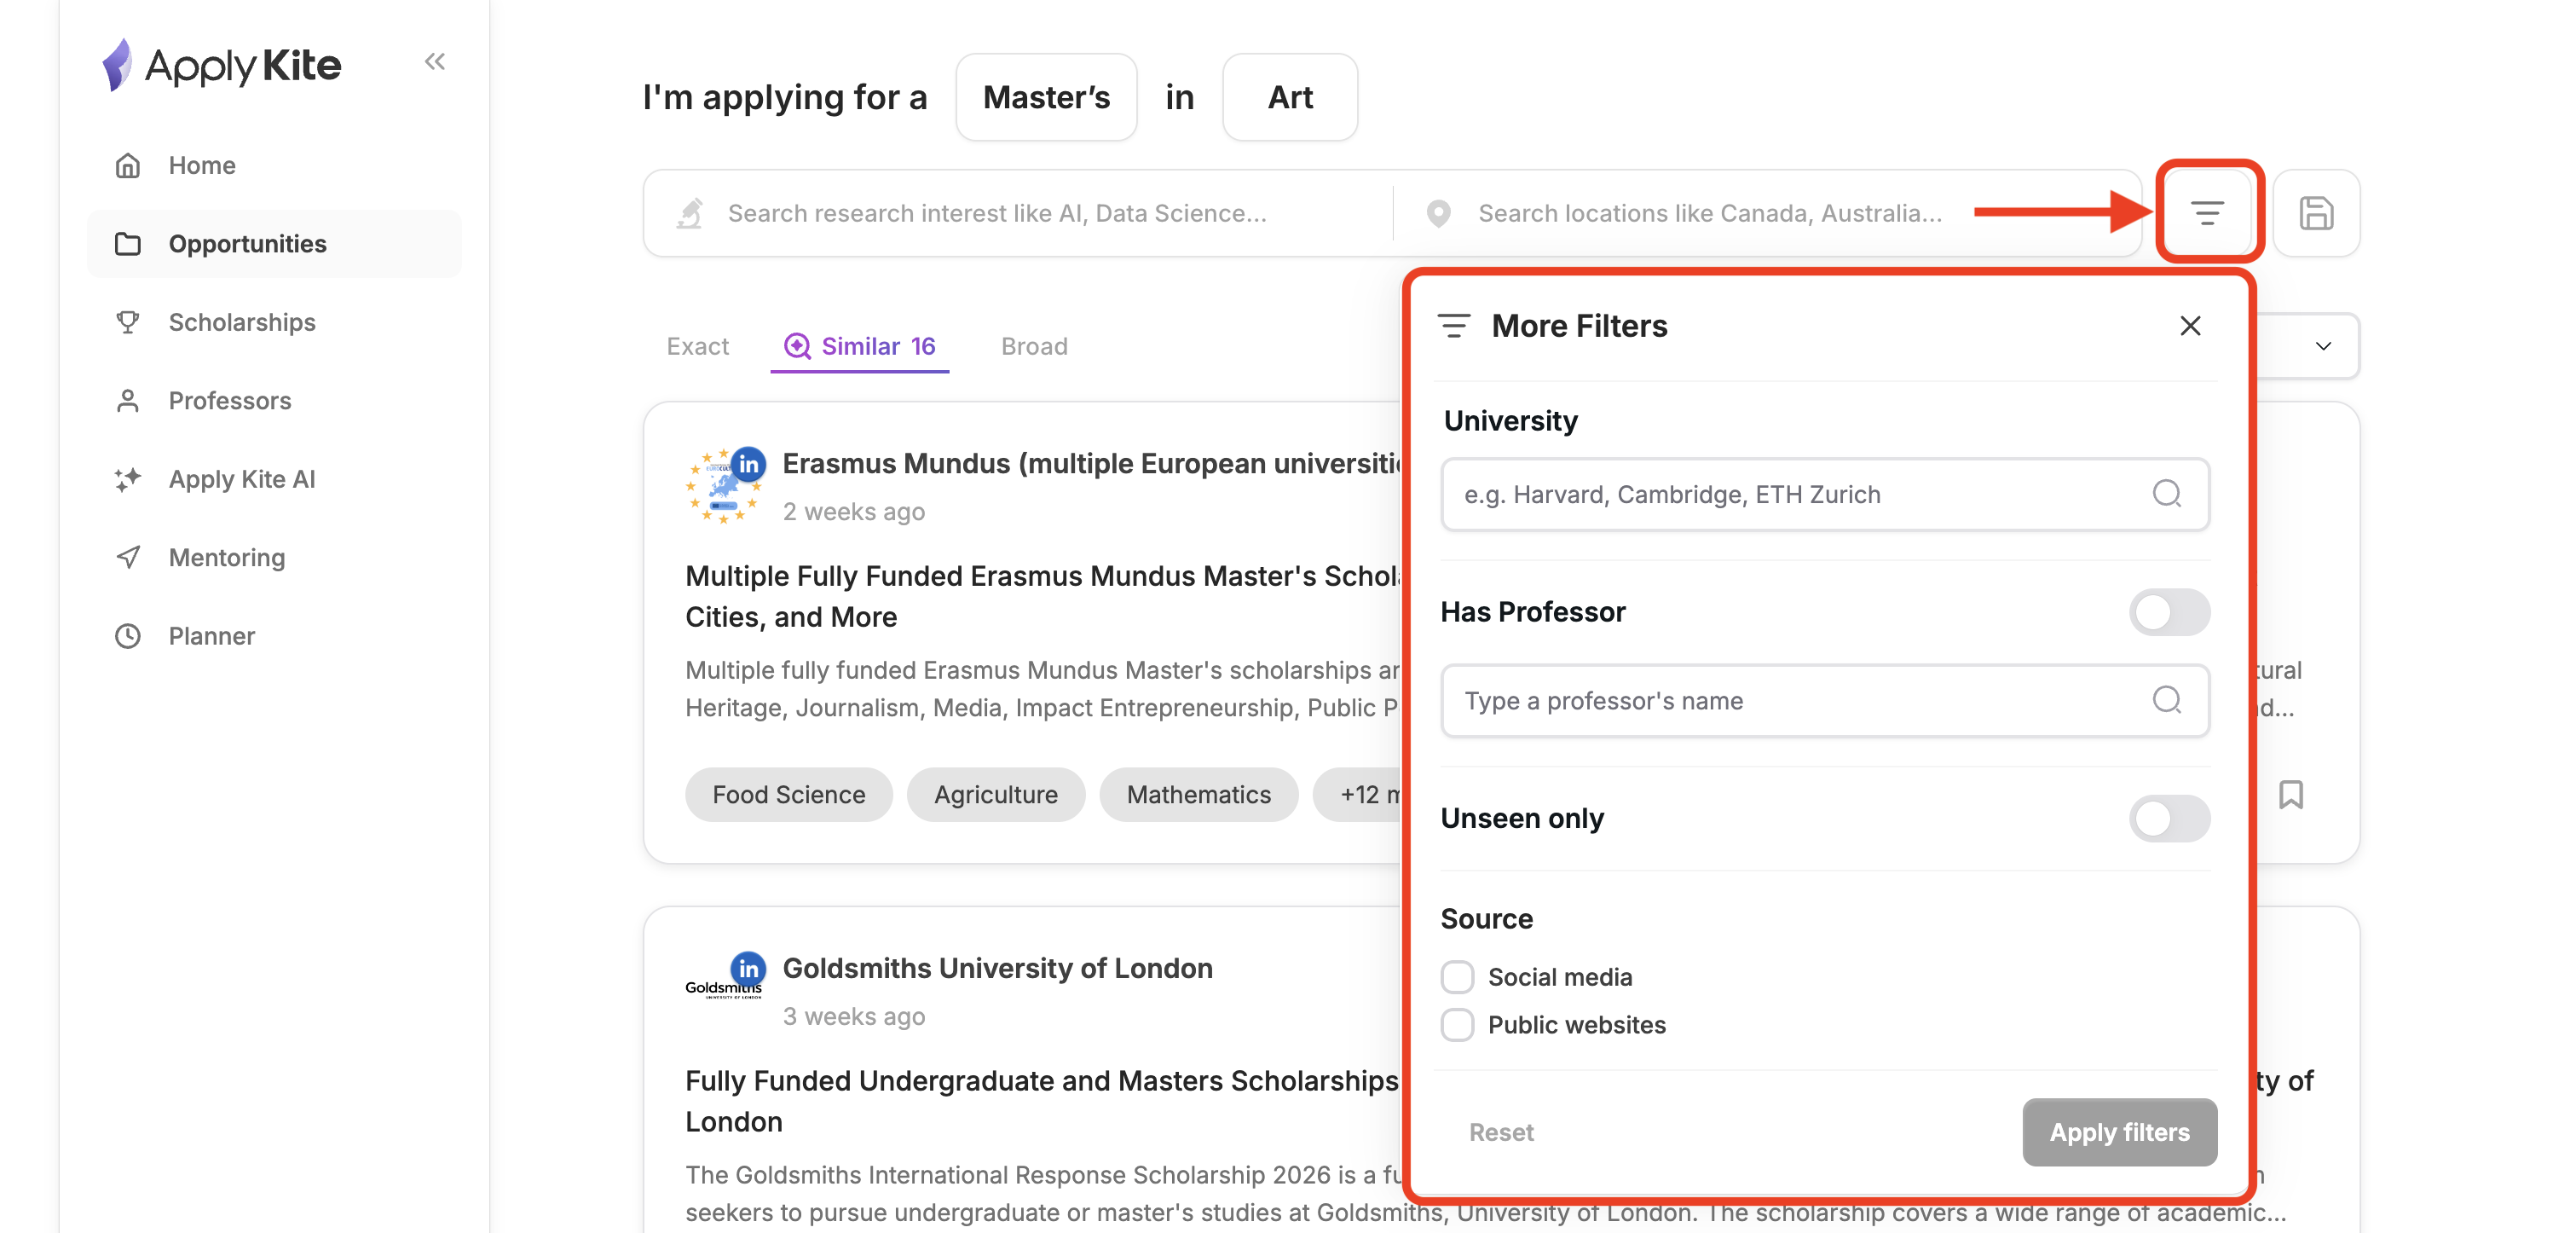The image size is (2576, 1233).
Task: Expand the sort dropdown chevron
Action: click(x=2322, y=346)
